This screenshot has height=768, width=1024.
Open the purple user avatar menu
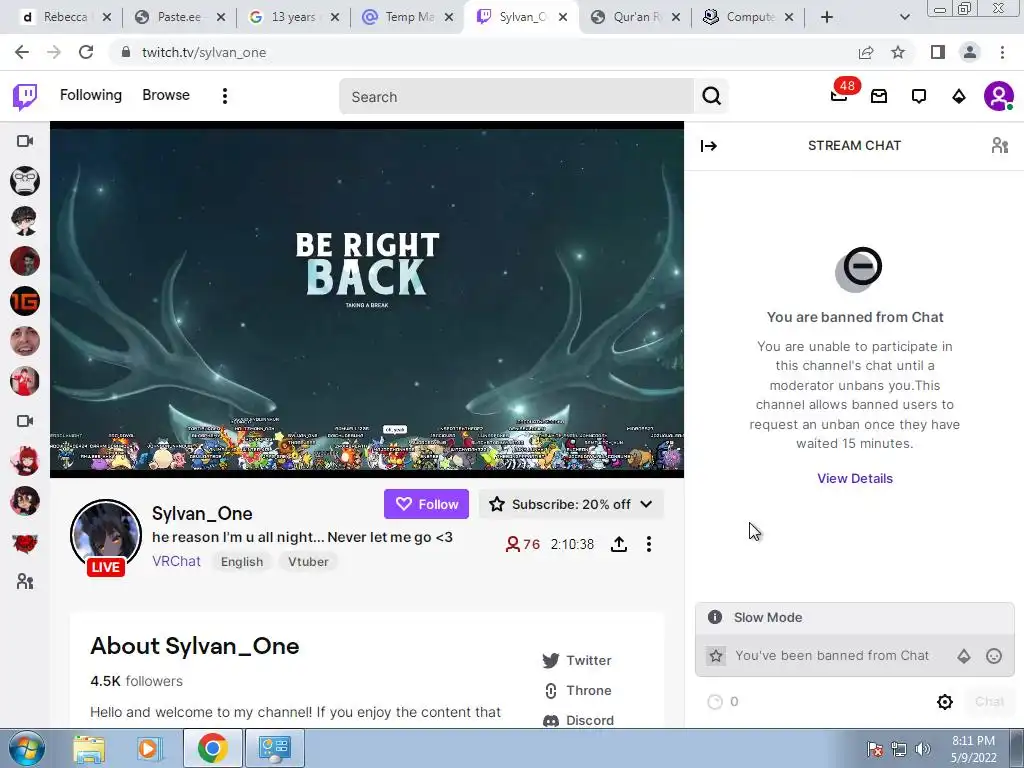999,97
